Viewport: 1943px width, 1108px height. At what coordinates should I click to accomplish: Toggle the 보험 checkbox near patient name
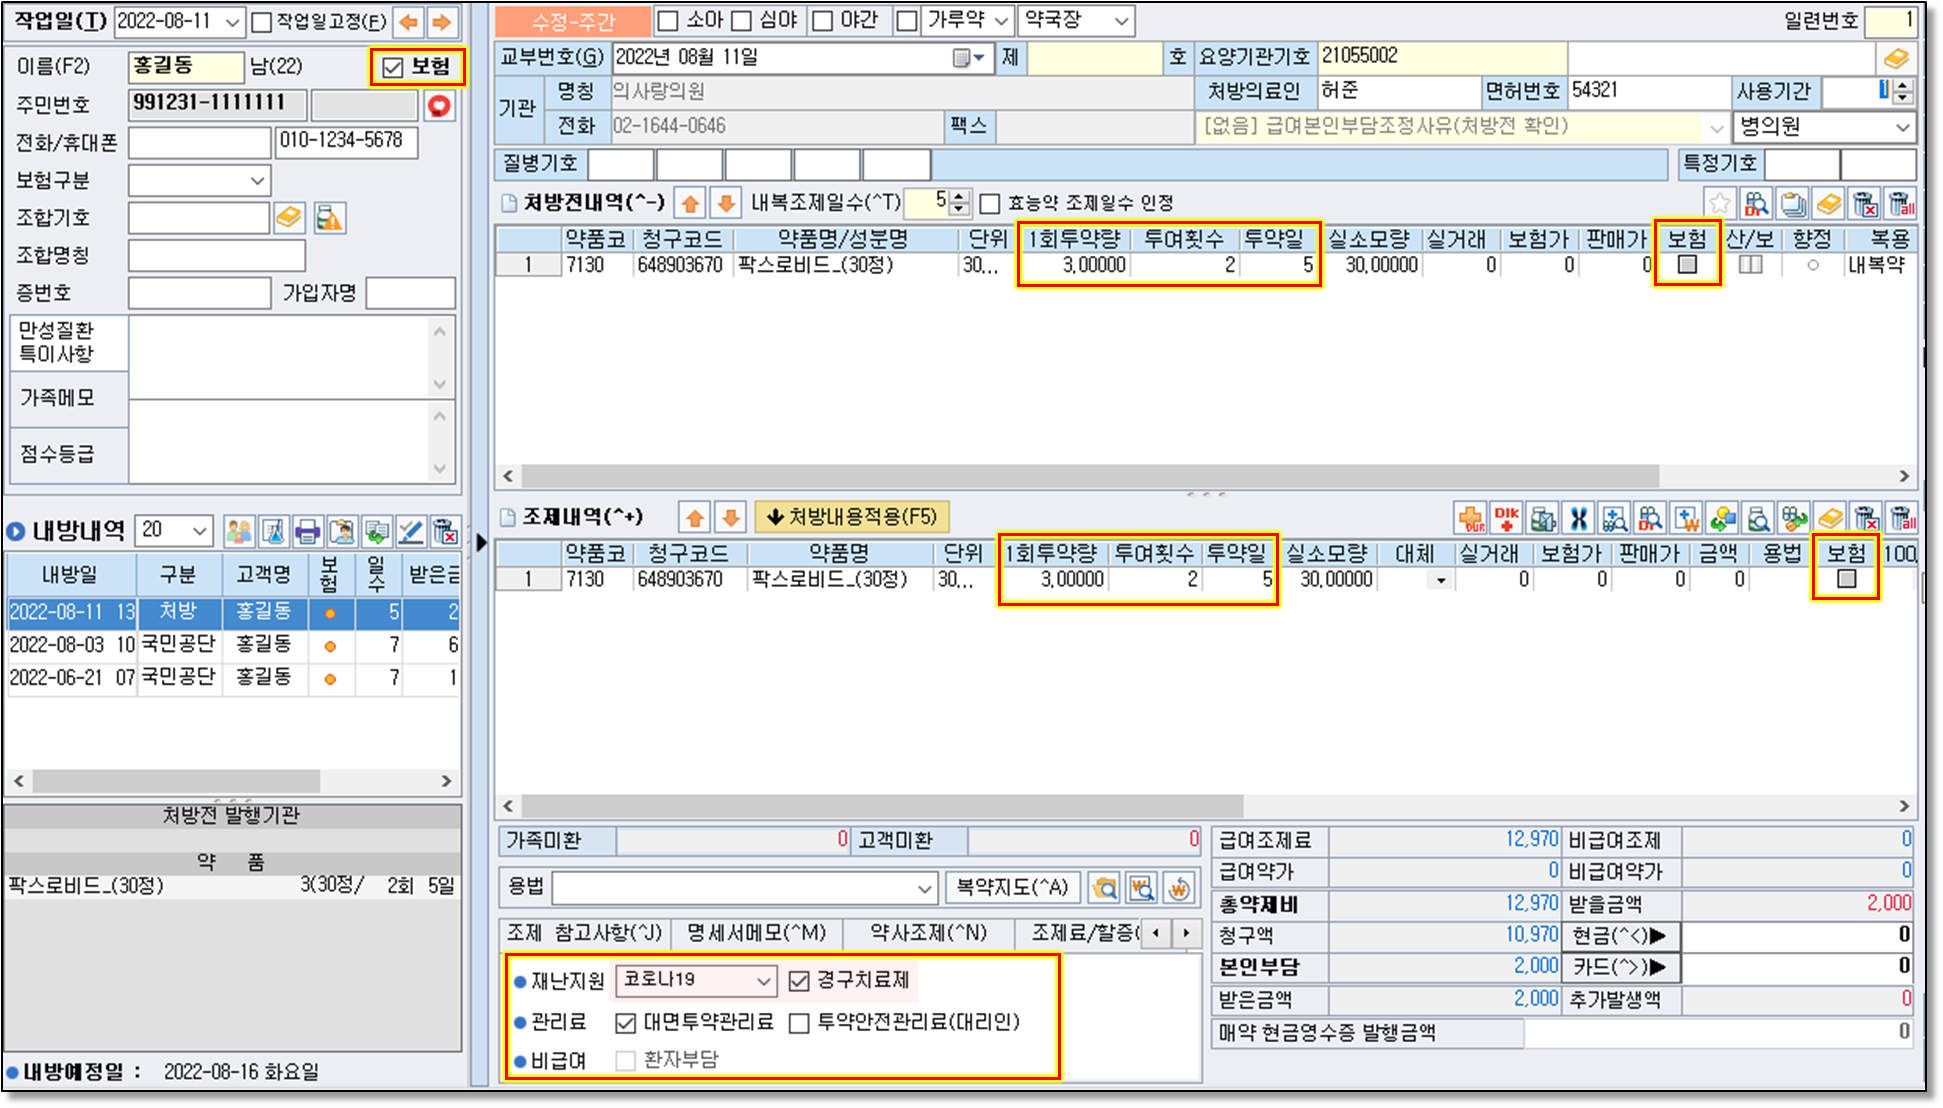click(x=393, y=67)
